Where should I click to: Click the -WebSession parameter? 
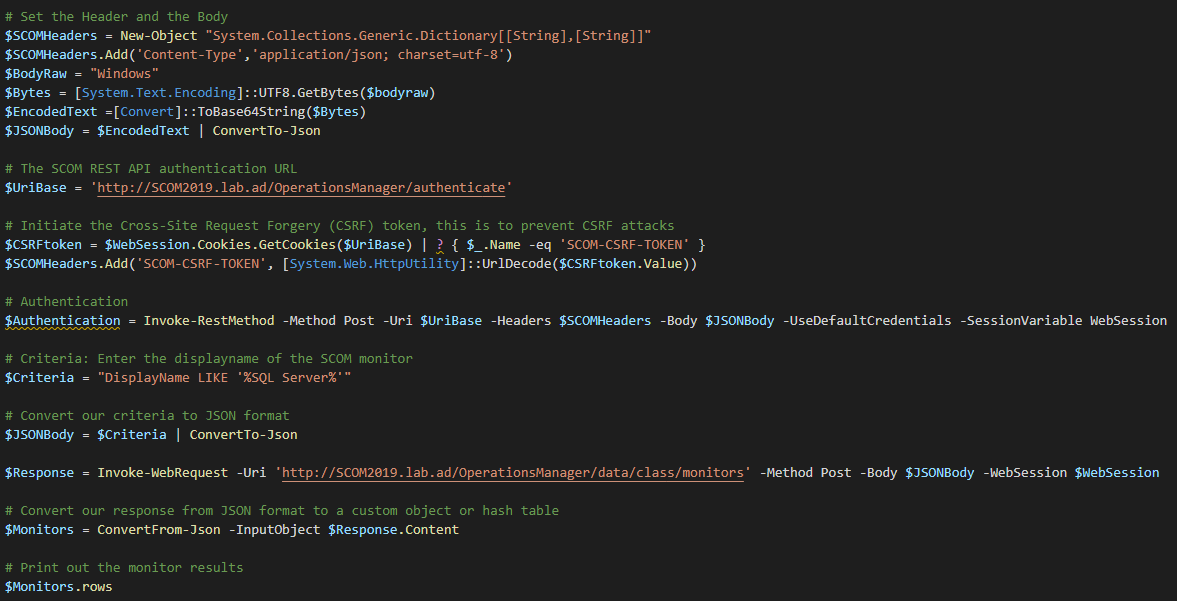pos(1025,473)
